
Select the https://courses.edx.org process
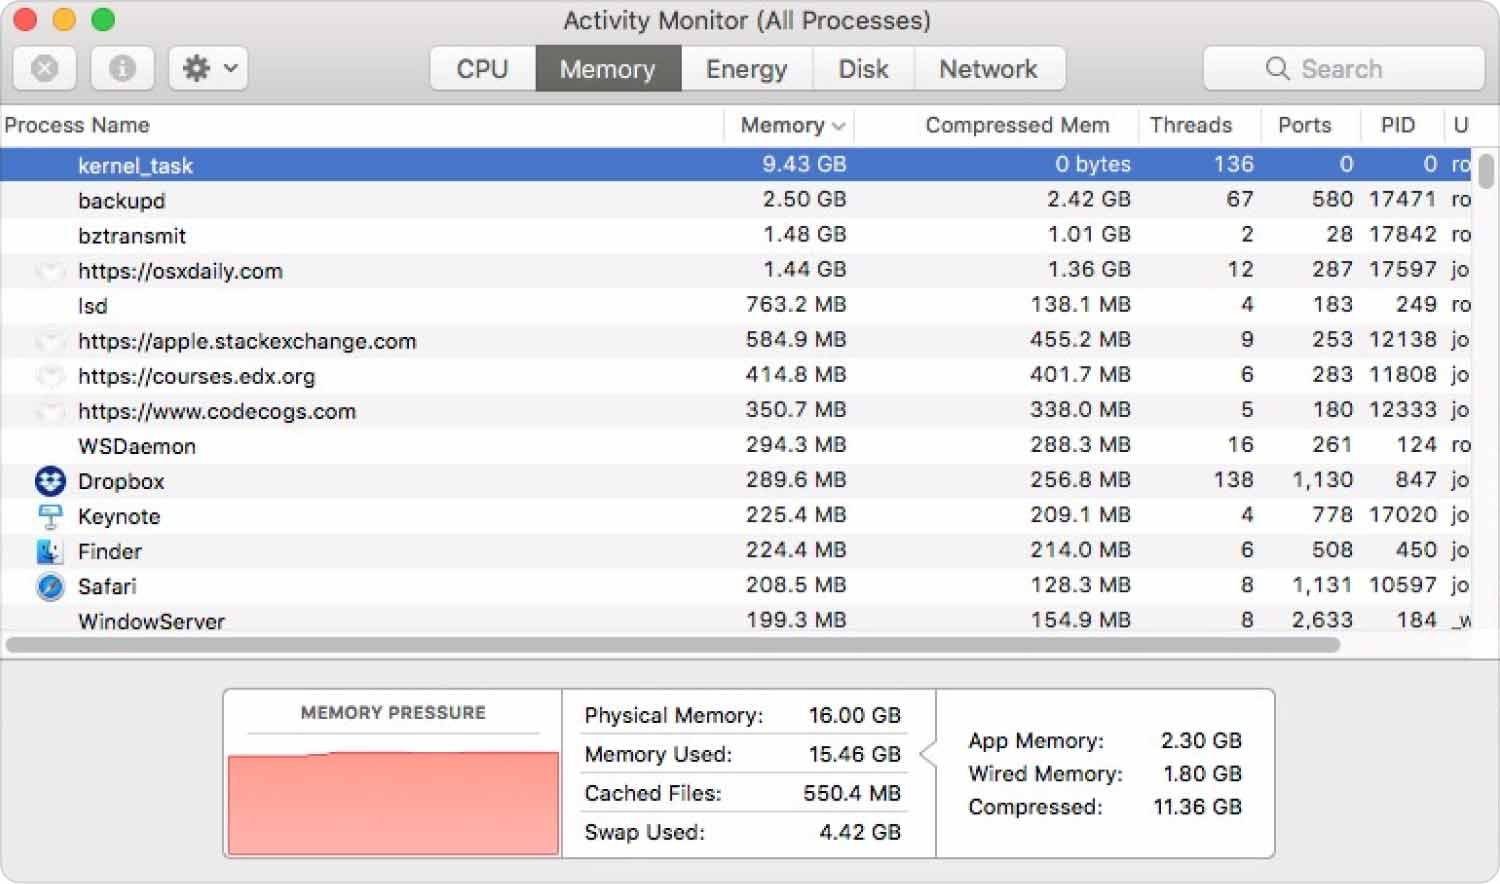(196, 376)
